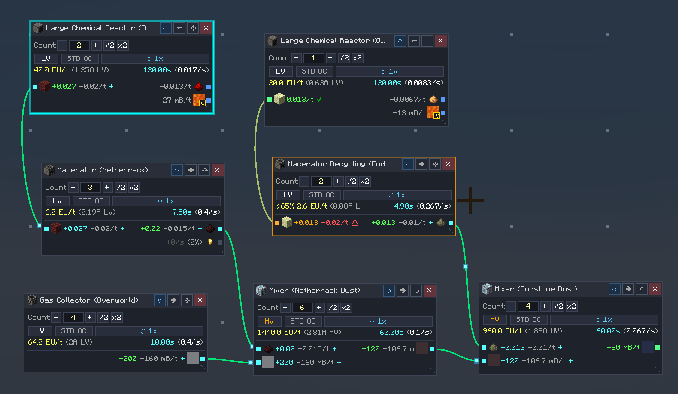
Task: Click netherrack dust input icon in Mixer (Netherrack Dust)
Action: (269, 349)
